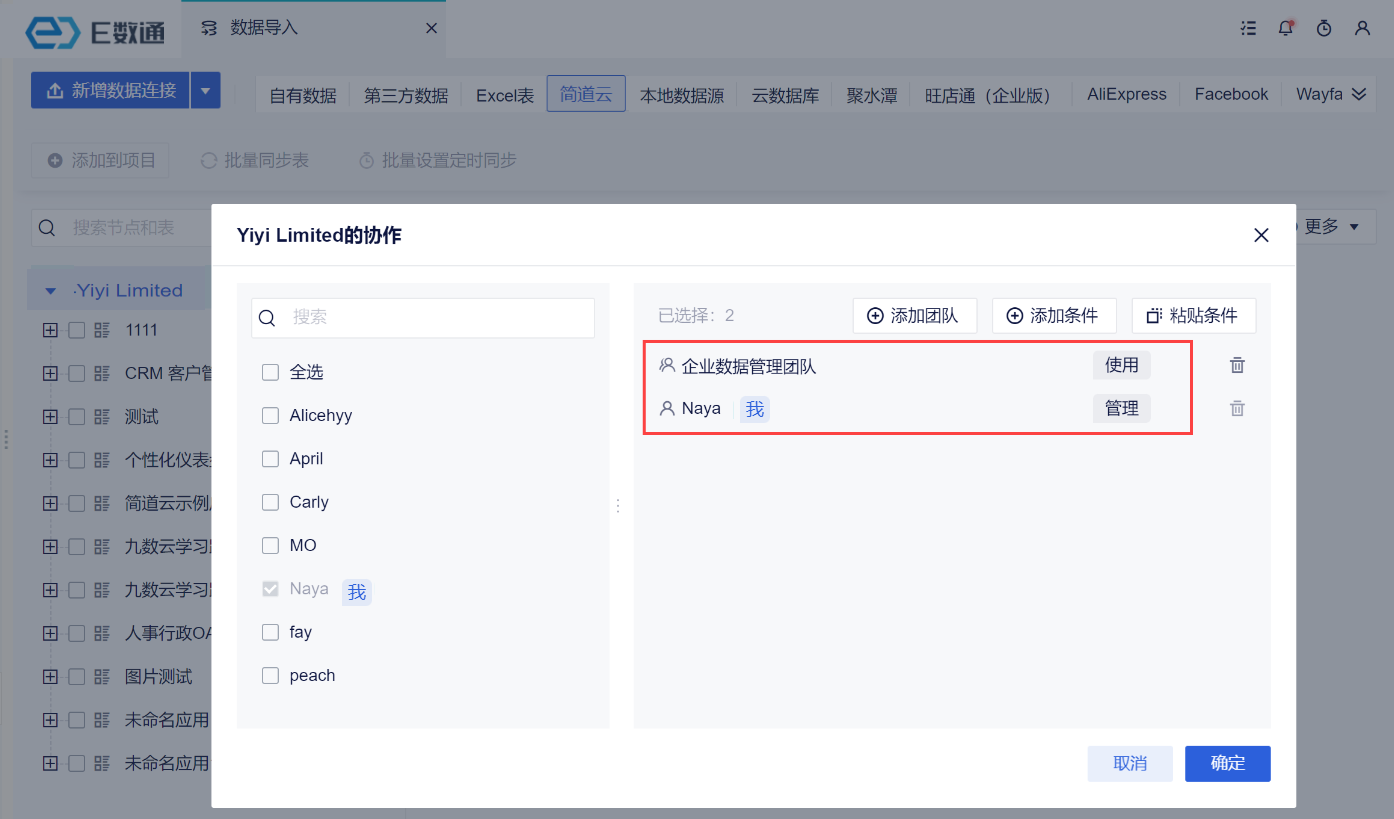Click the table icon beside 测试
Screen dimensions: 1394x819
pyautogui.click(x=102, y=417)
